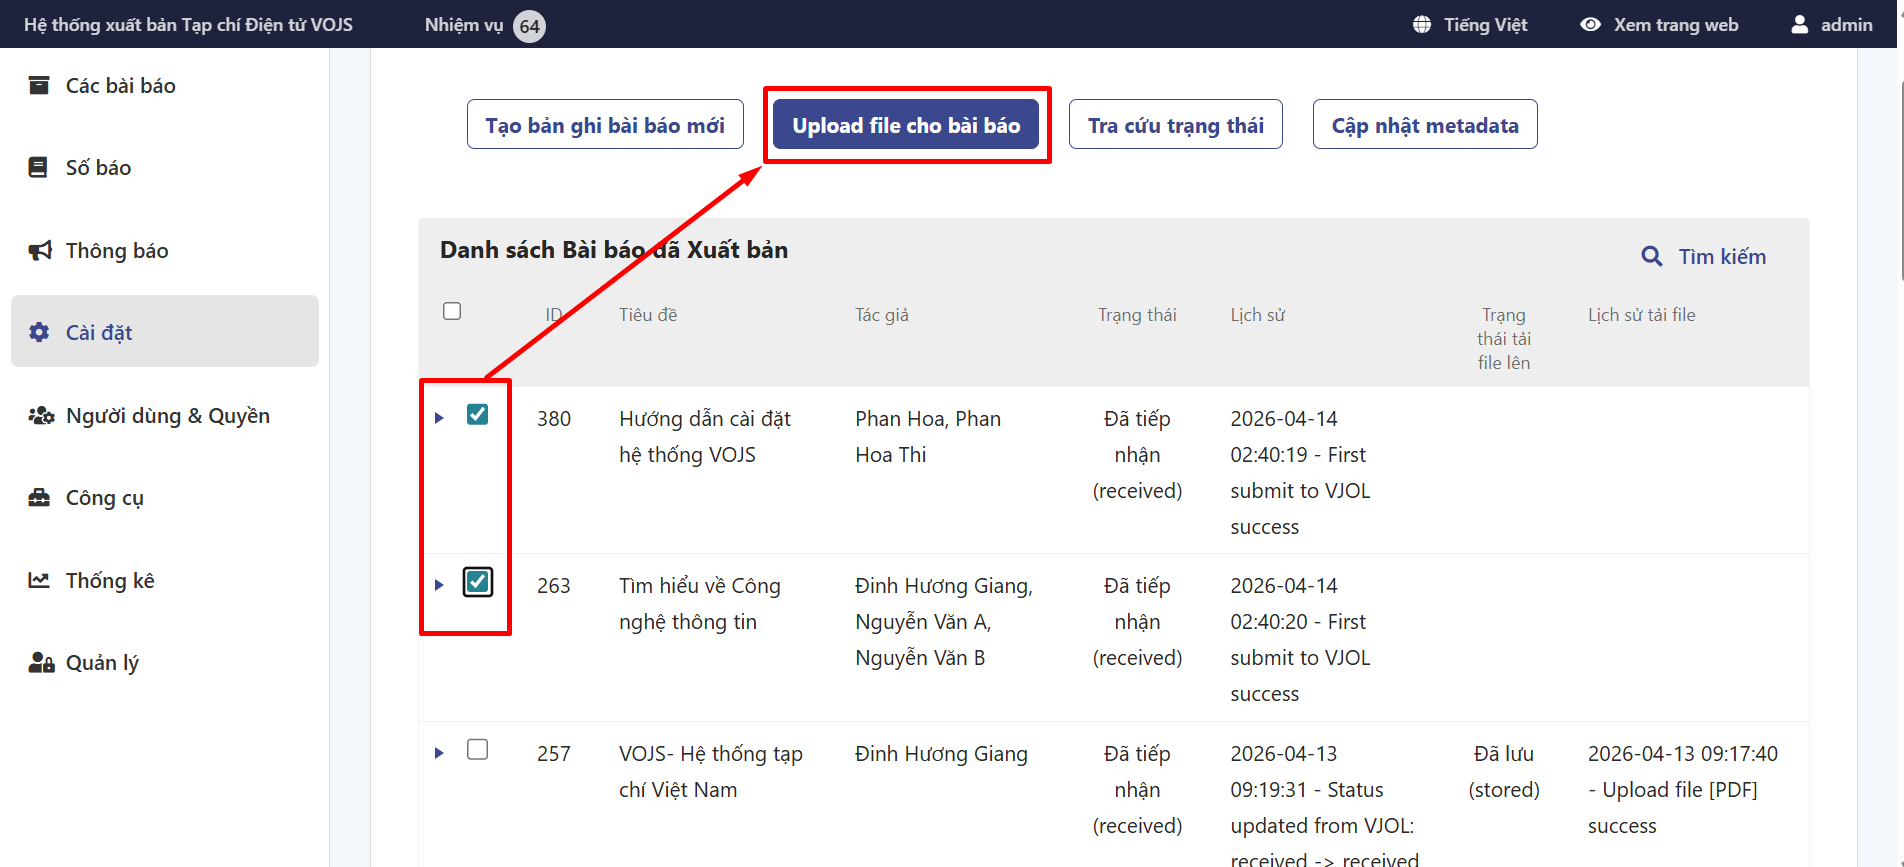Viewport: 1904px width, 867px height.
Task: Click the eye icon for Xem trang web
Action: 1590,24
